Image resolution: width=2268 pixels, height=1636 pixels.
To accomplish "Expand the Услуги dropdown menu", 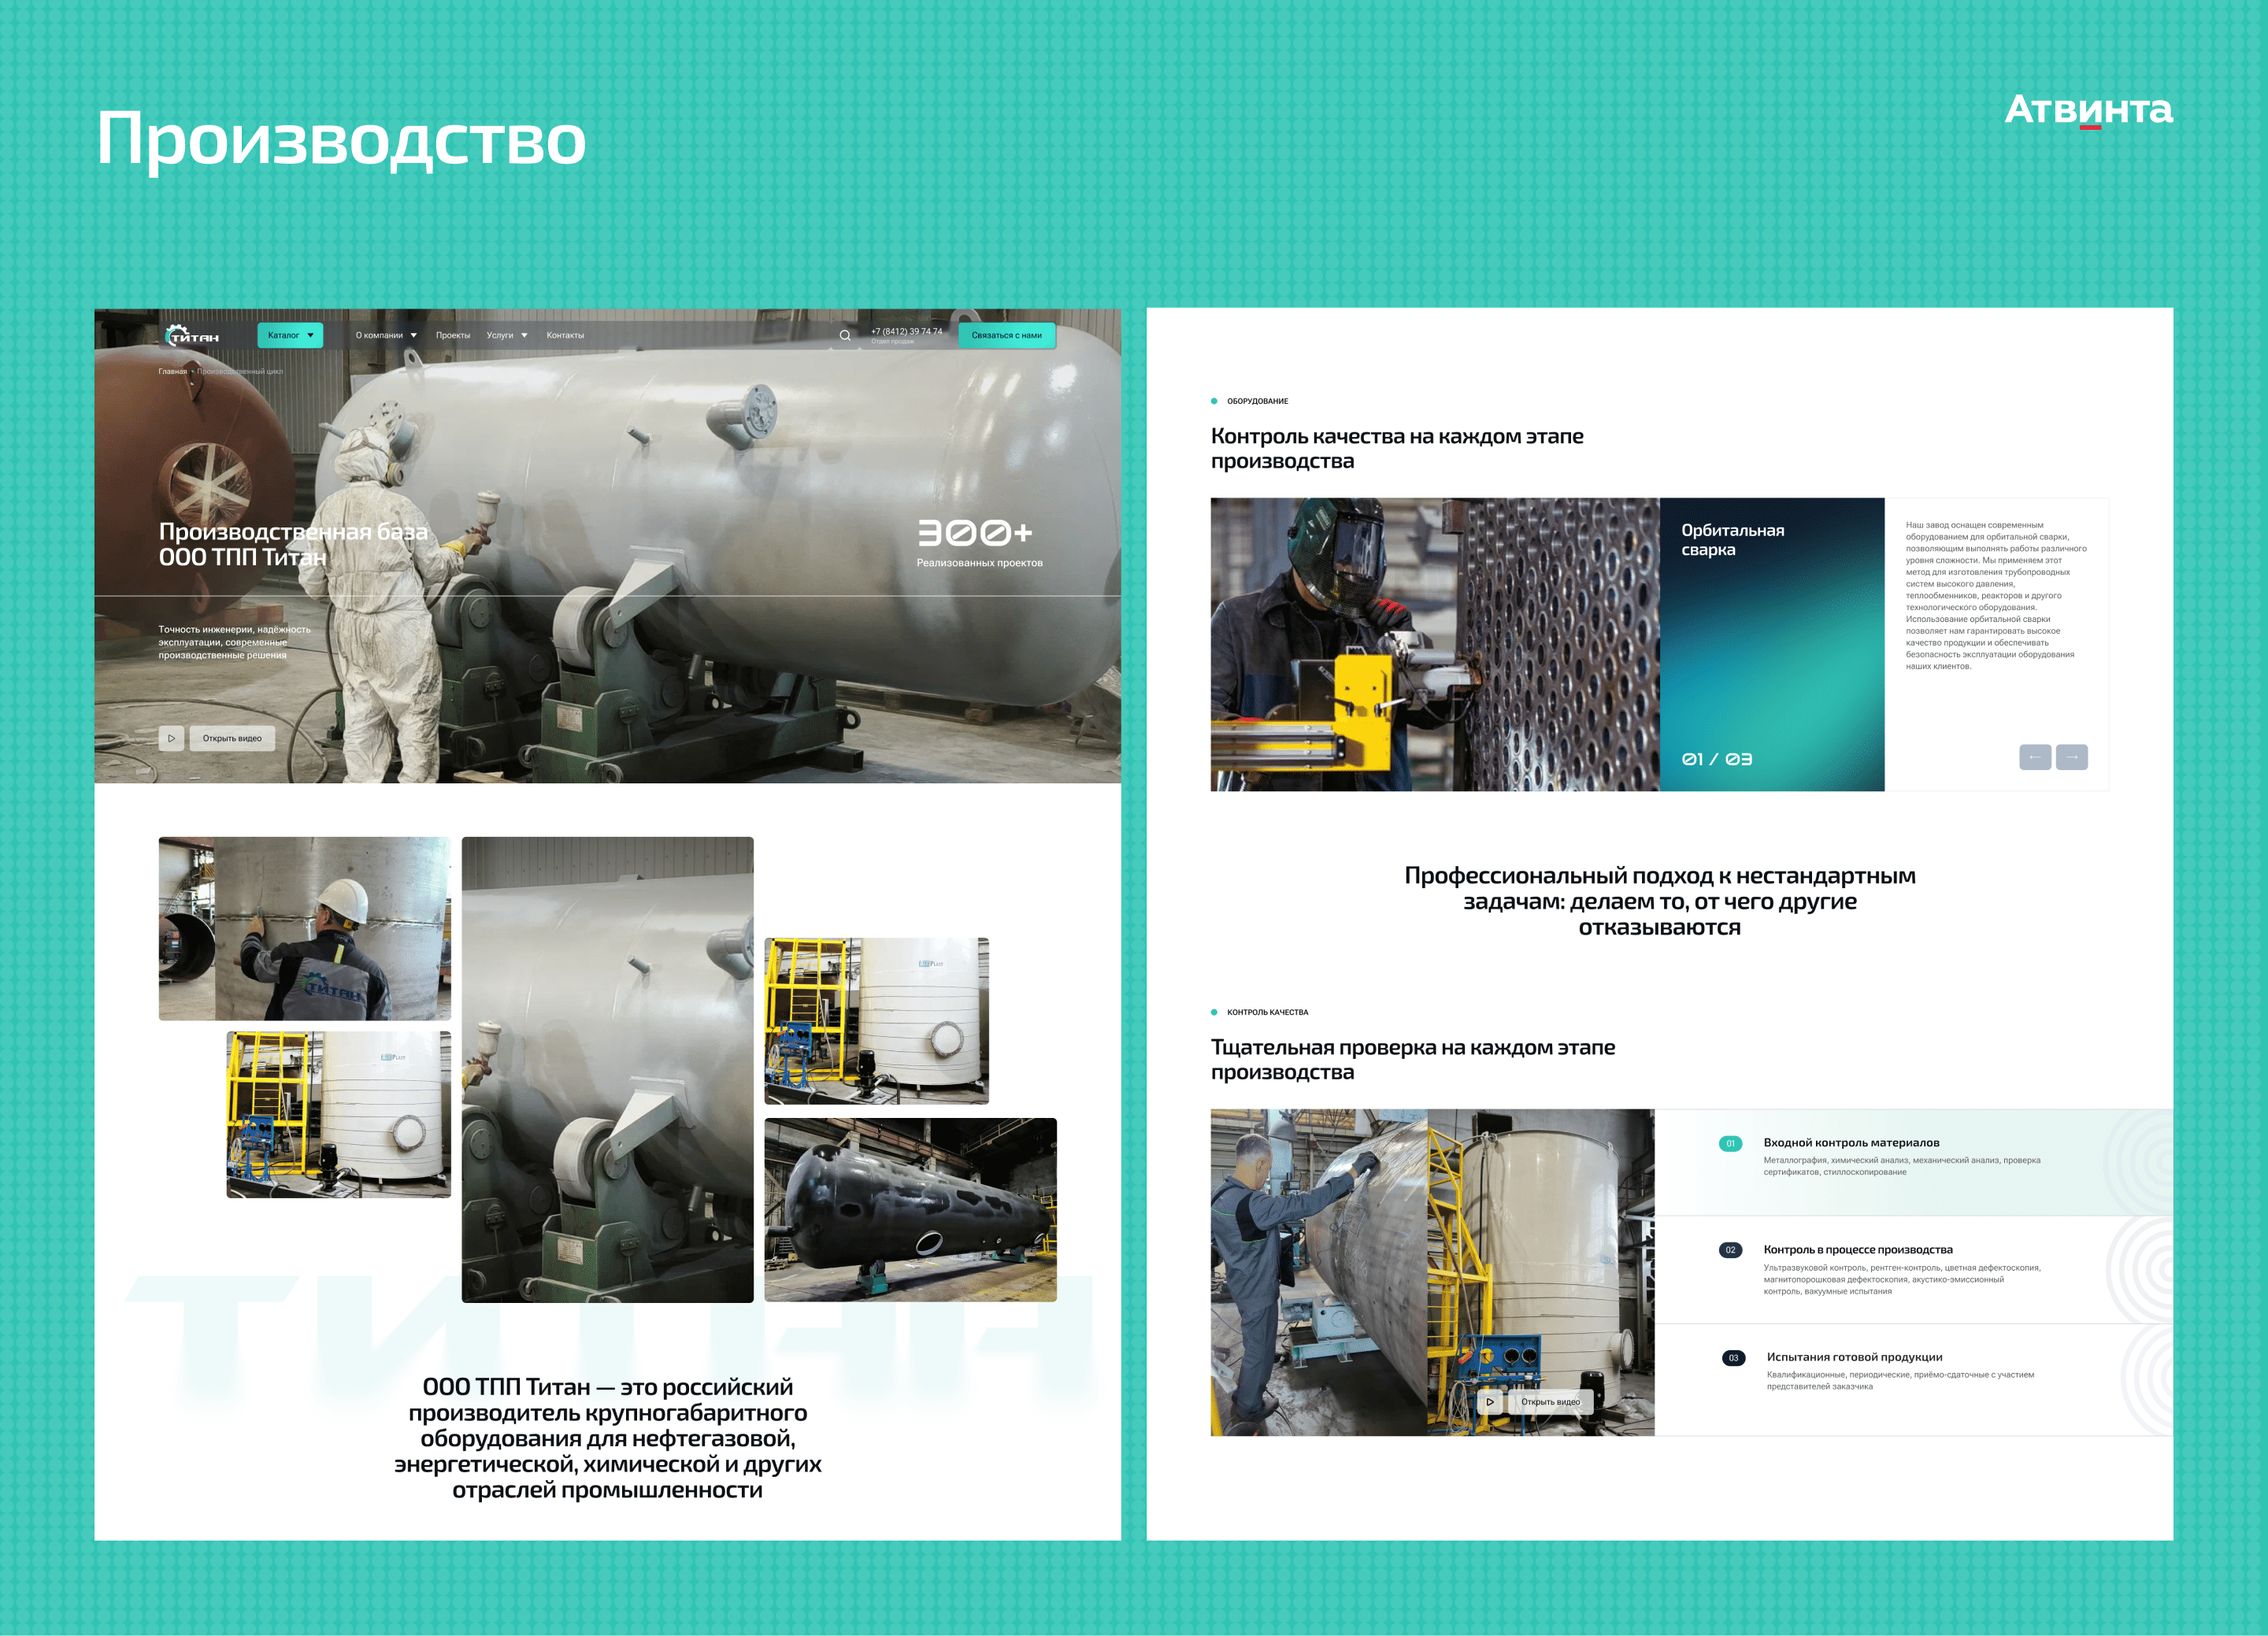I will [507, 336].
